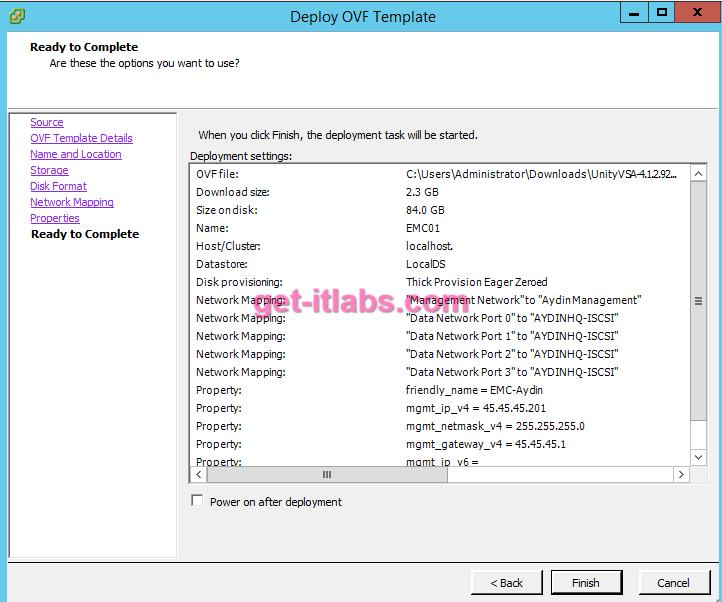This screenshot has height=602, width=722.
Task: Navigate to Name and Location step
Action: (76, 154)
